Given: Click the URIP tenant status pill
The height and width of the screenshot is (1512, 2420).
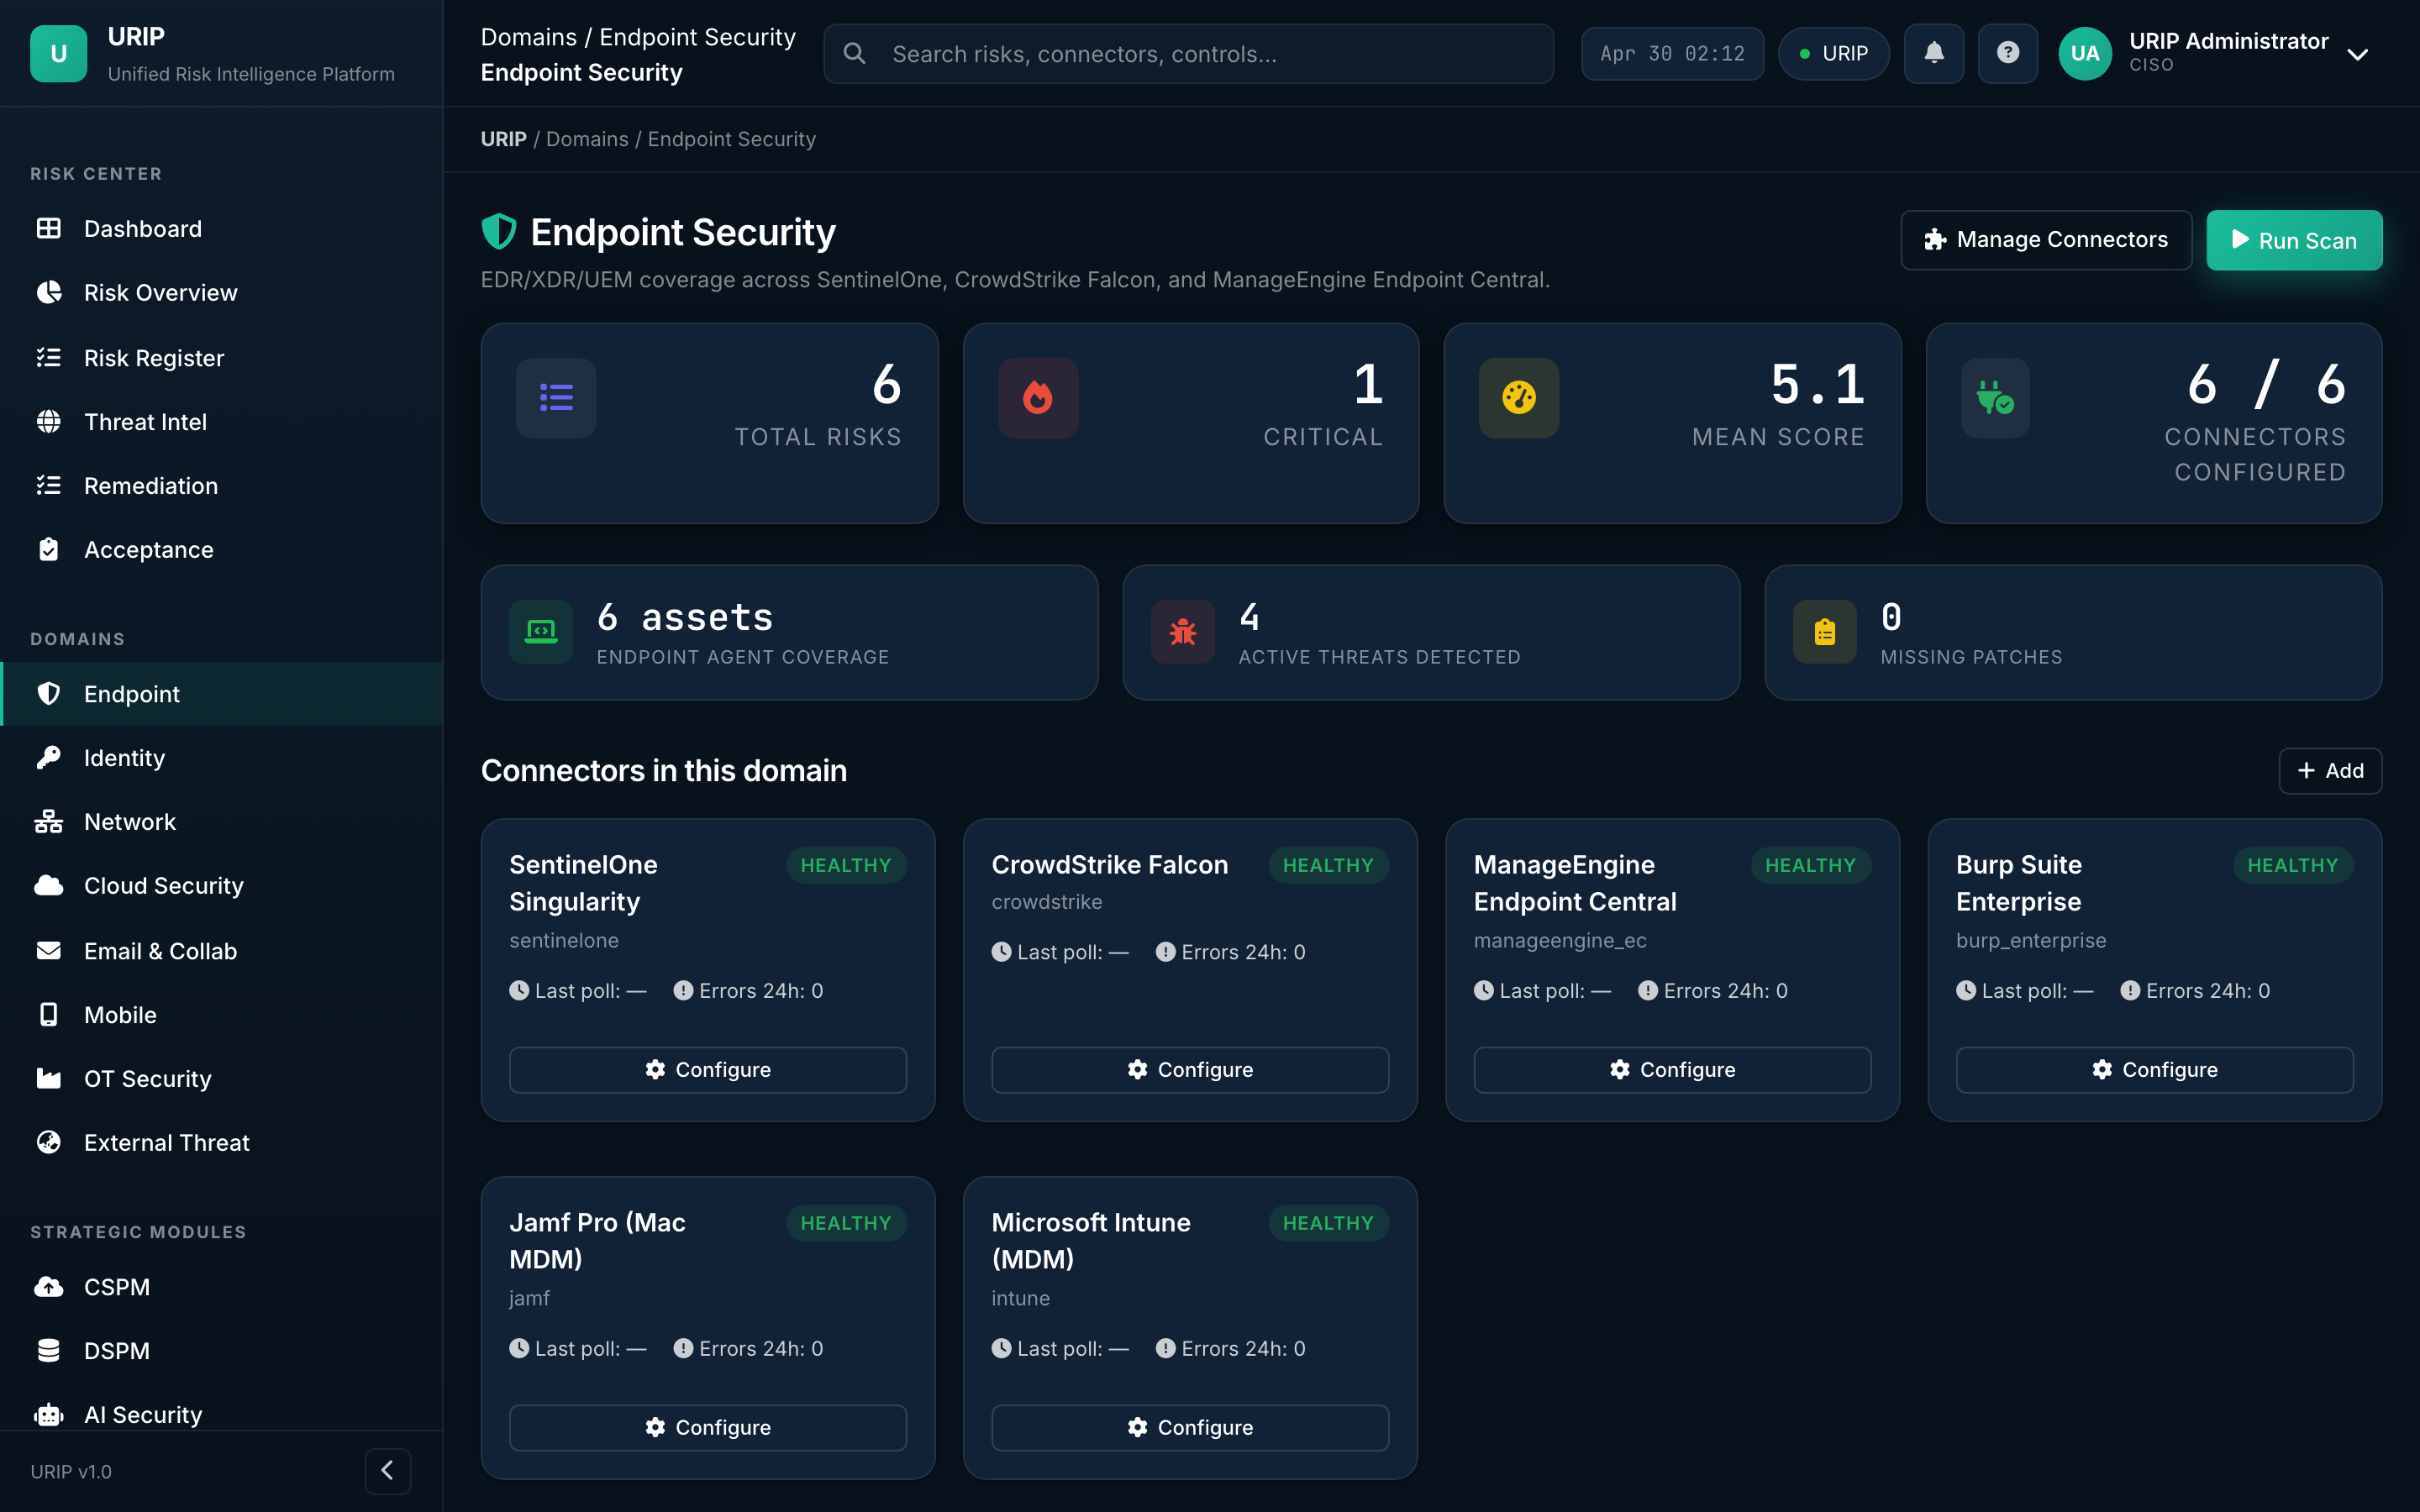Looking at the screenshot, I should [1833, 53].
